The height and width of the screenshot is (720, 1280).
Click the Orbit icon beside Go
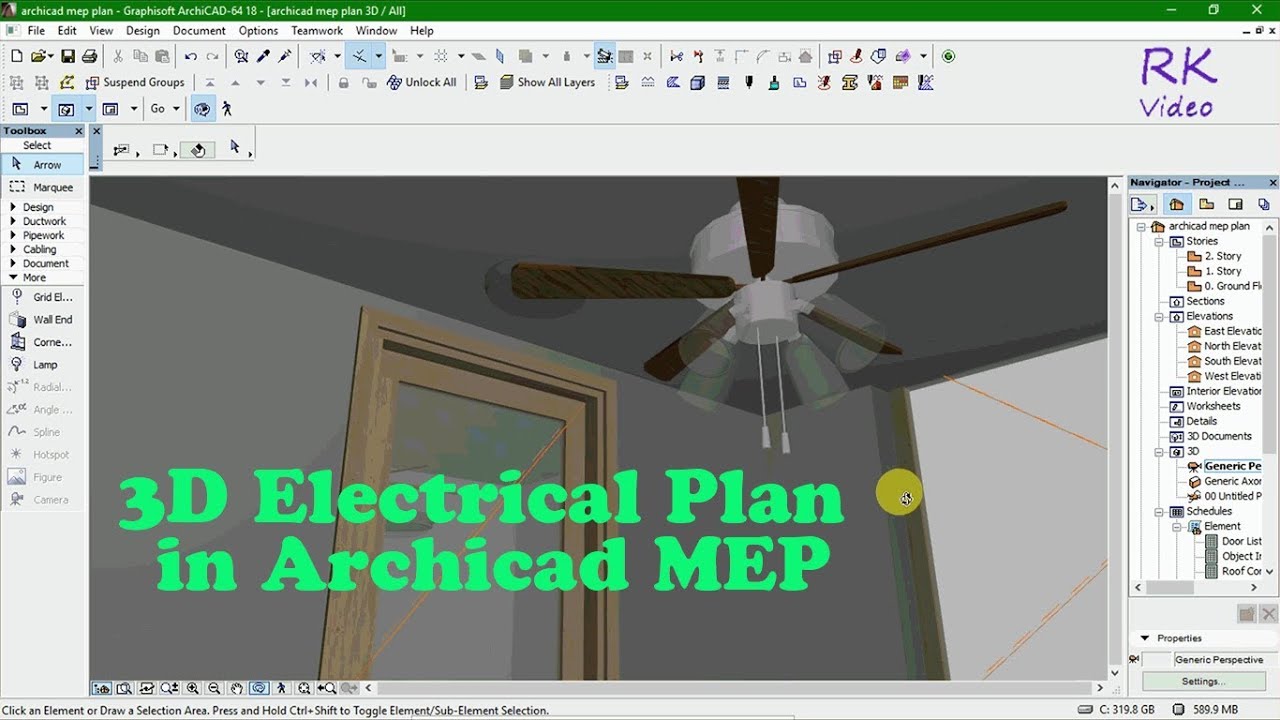[202, 109]
